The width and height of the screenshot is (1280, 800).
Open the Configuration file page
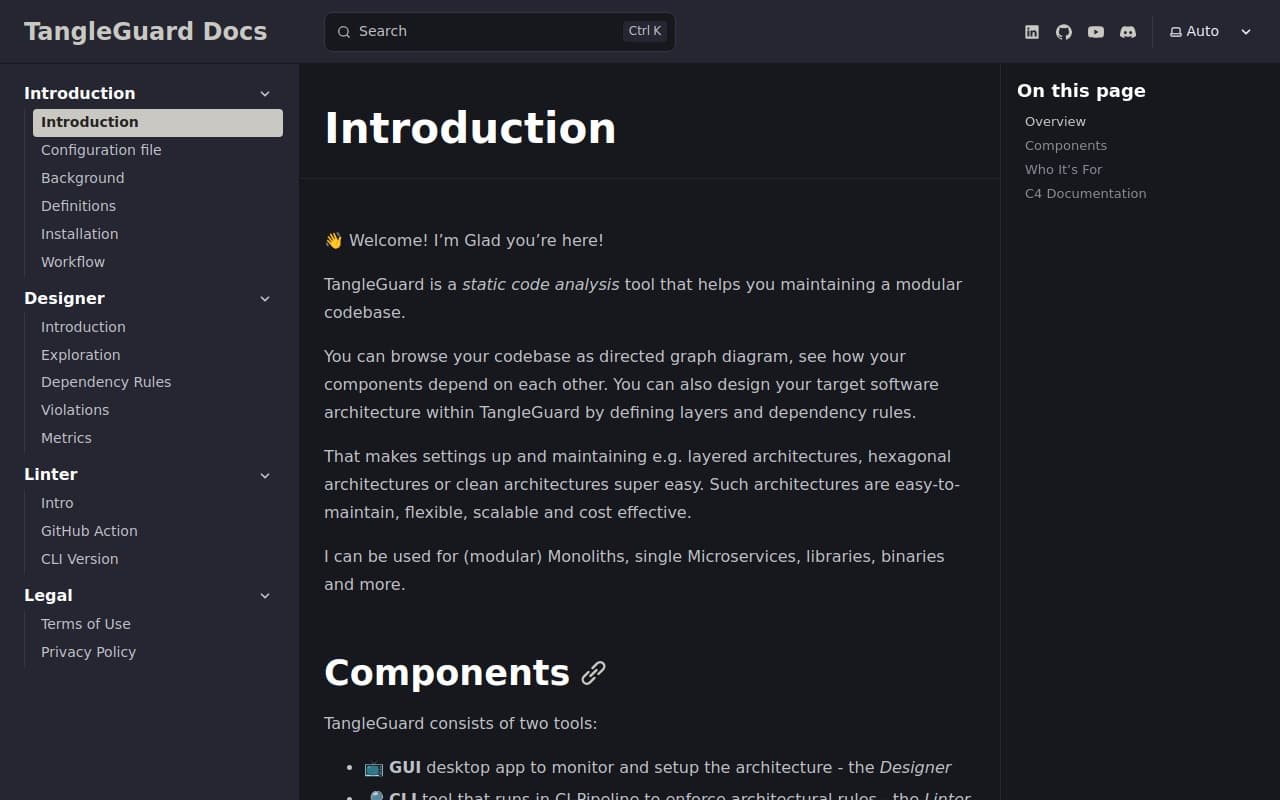pyautogui.click(x=101, y=150)
